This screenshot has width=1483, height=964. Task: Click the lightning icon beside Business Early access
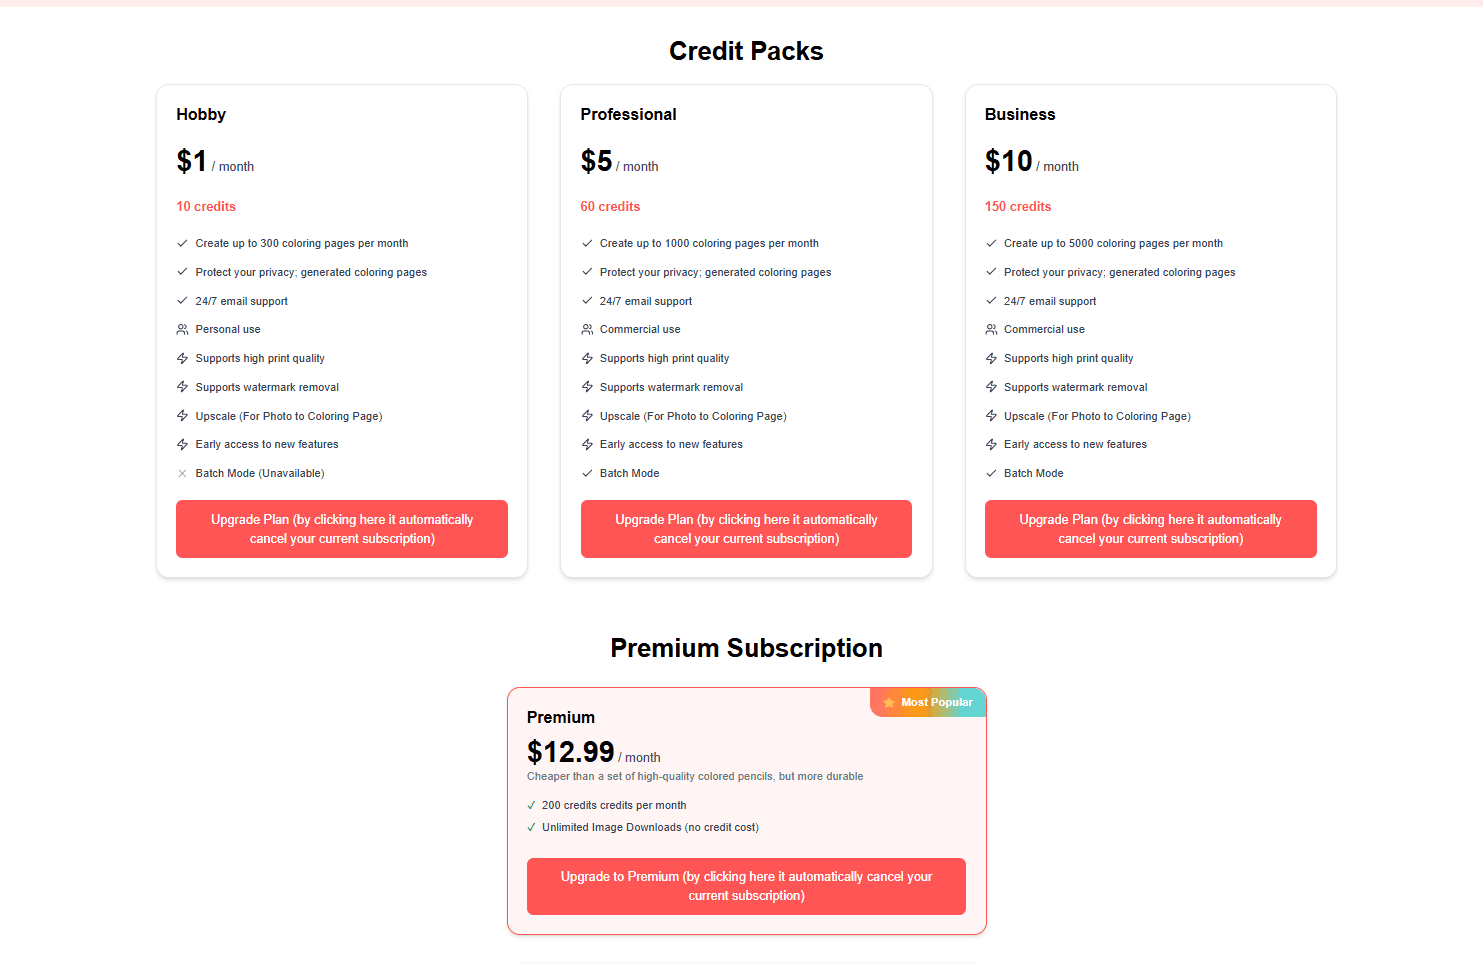991,445
